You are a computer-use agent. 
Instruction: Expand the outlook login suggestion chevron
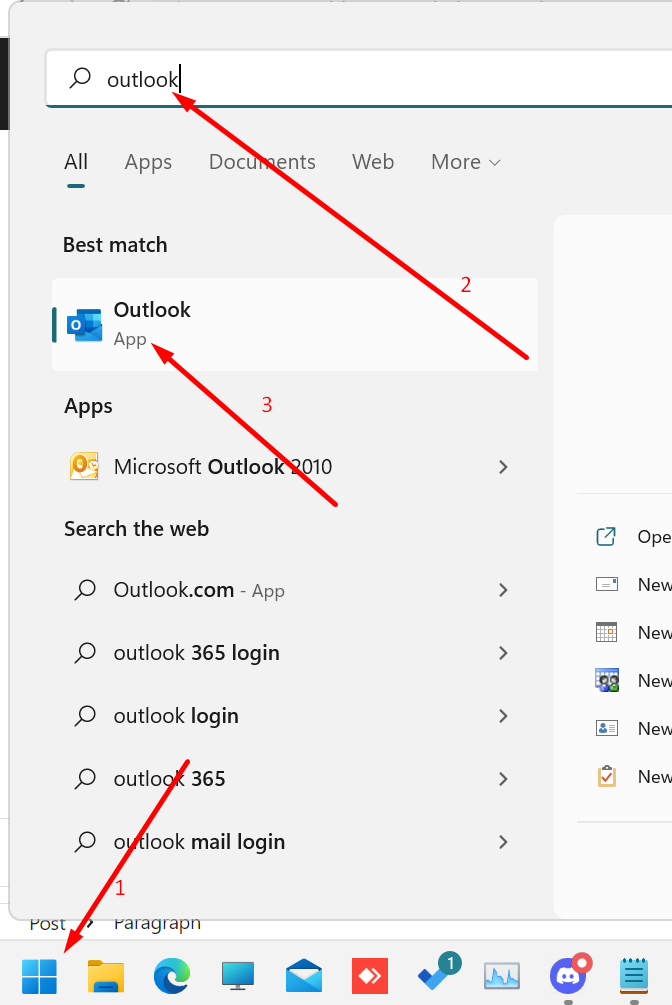(x=503, y=716)
